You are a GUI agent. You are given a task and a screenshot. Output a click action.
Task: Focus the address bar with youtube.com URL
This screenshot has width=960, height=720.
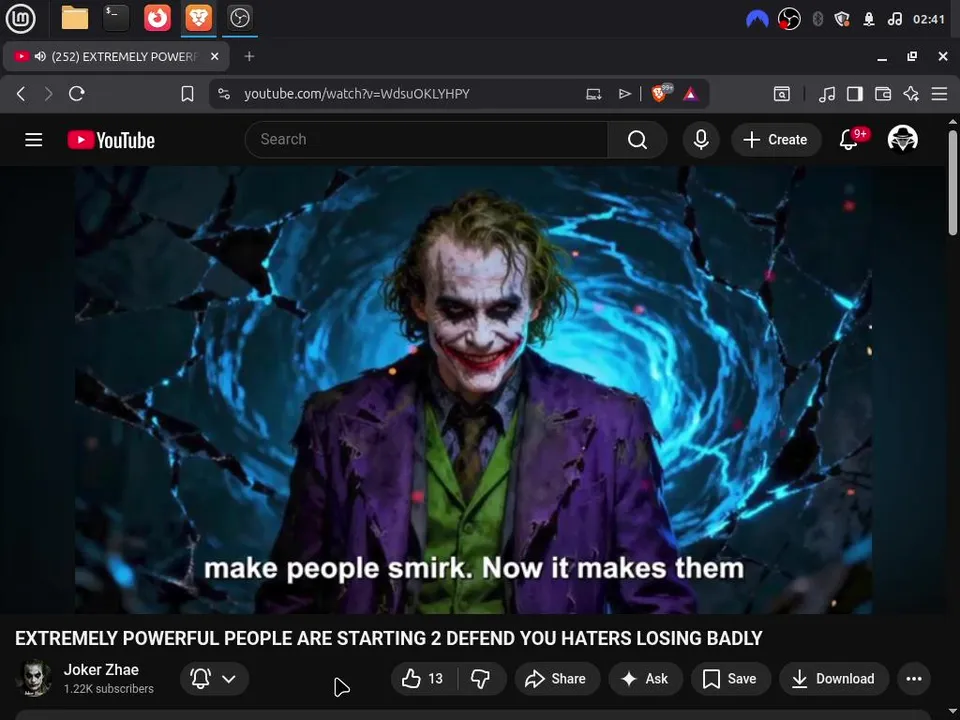tap(357, 94)
